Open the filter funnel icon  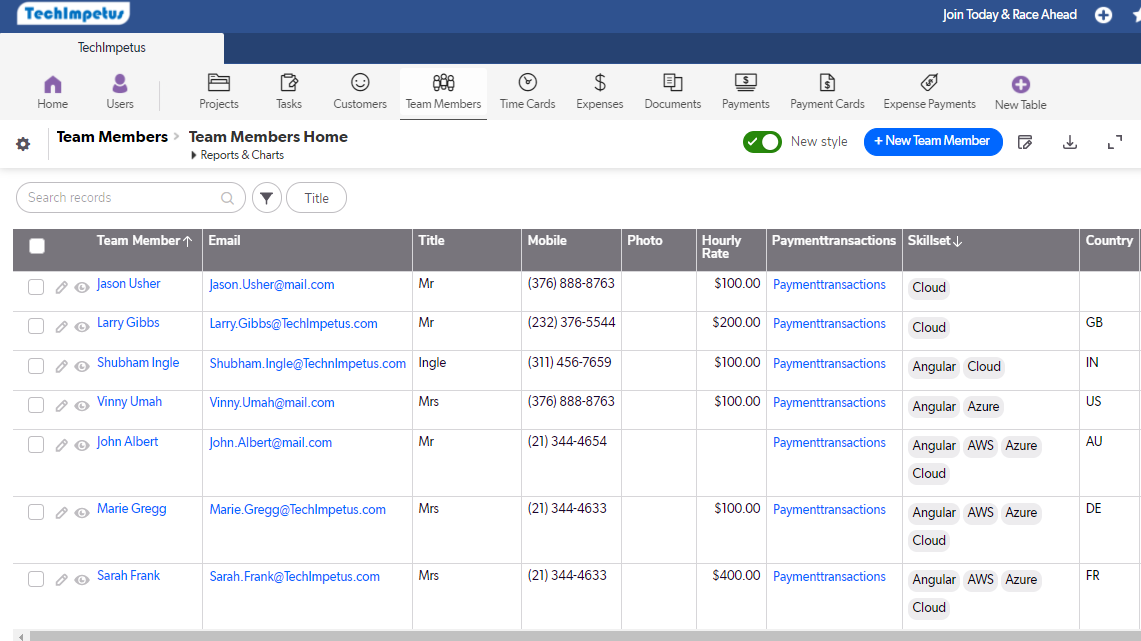pyautogui.click(x=267, y=198)
